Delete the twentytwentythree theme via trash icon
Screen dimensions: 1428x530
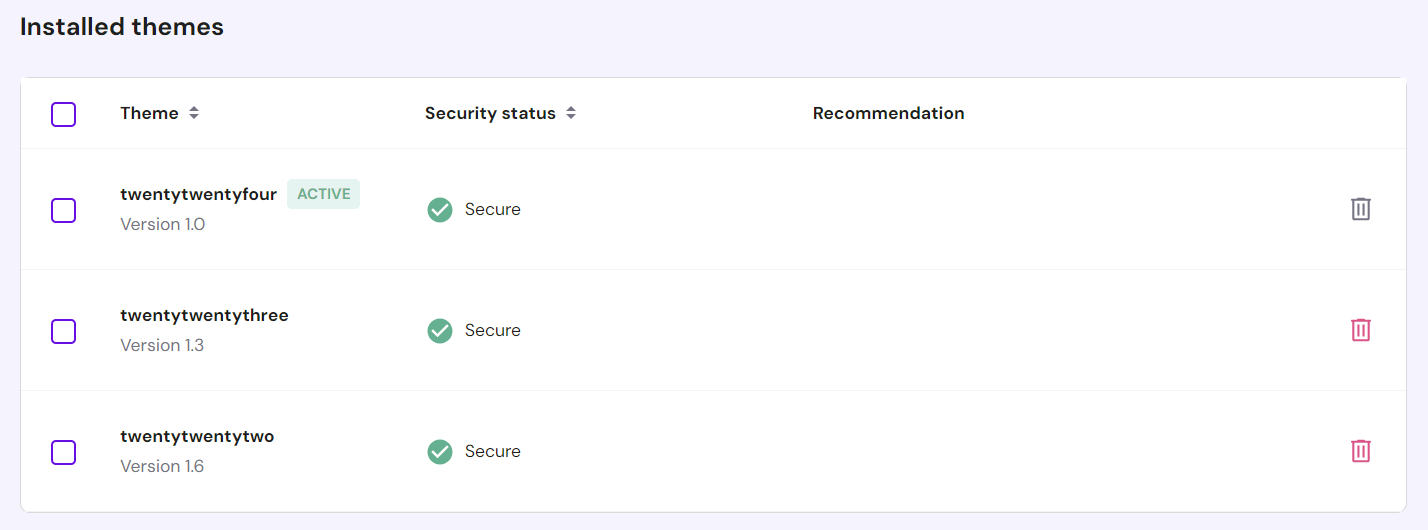(1360, 330)
